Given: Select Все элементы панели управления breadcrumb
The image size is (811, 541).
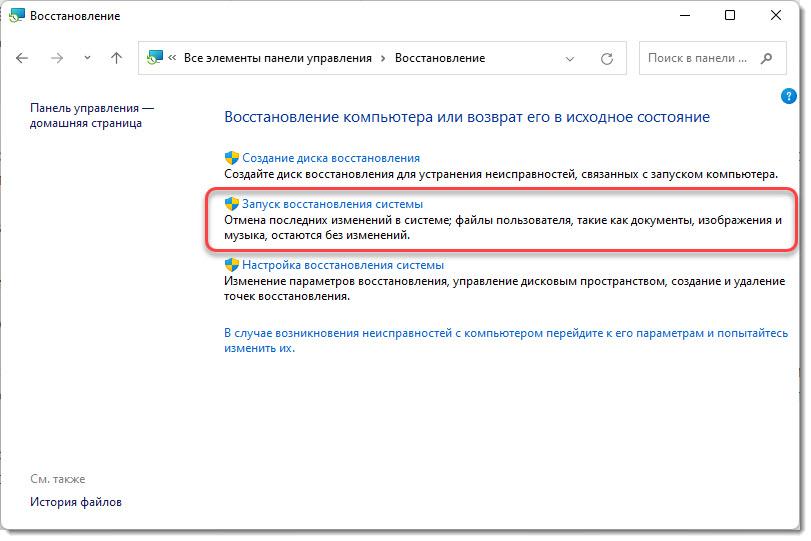Looking at the screenshot, I should [x=276, y=58].
